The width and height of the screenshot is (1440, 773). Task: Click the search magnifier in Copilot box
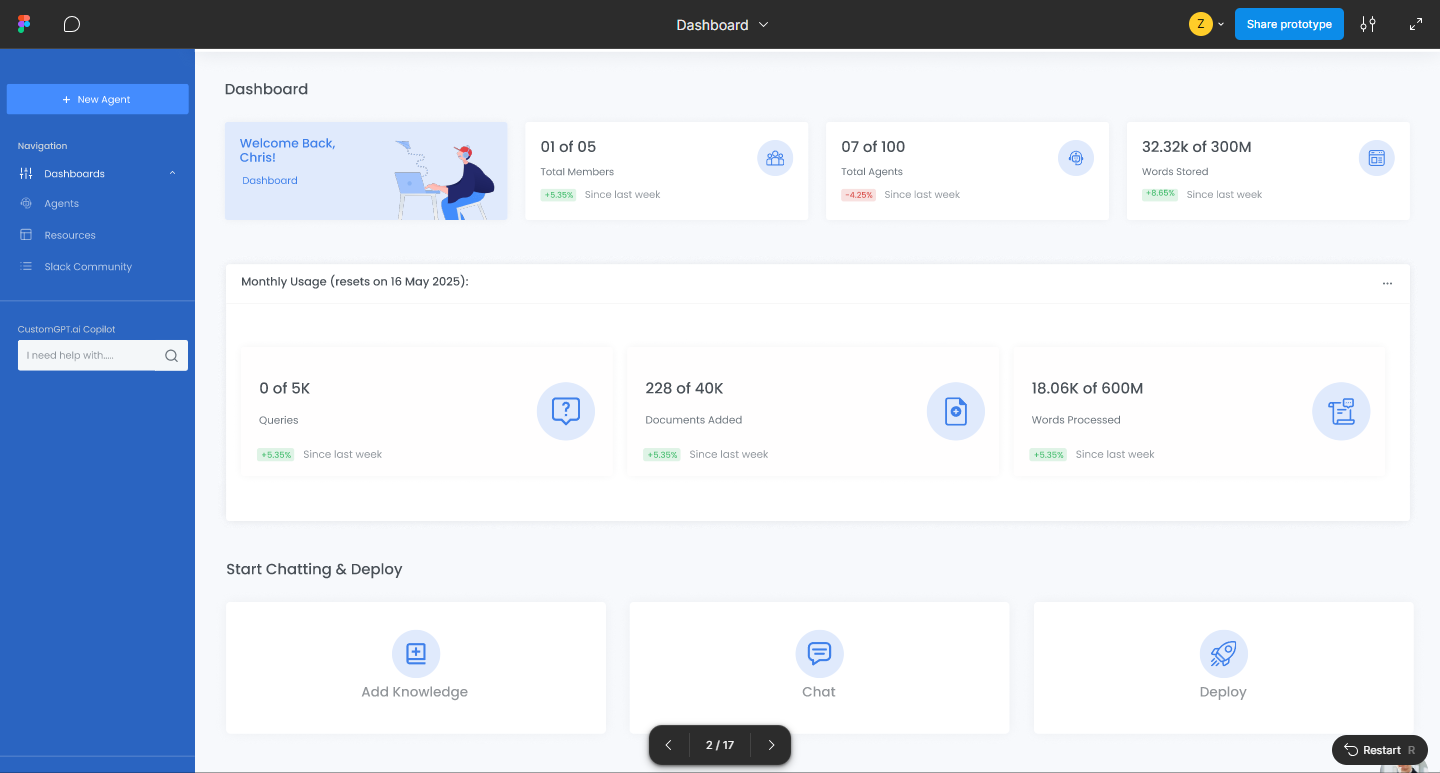click(171, 356)
